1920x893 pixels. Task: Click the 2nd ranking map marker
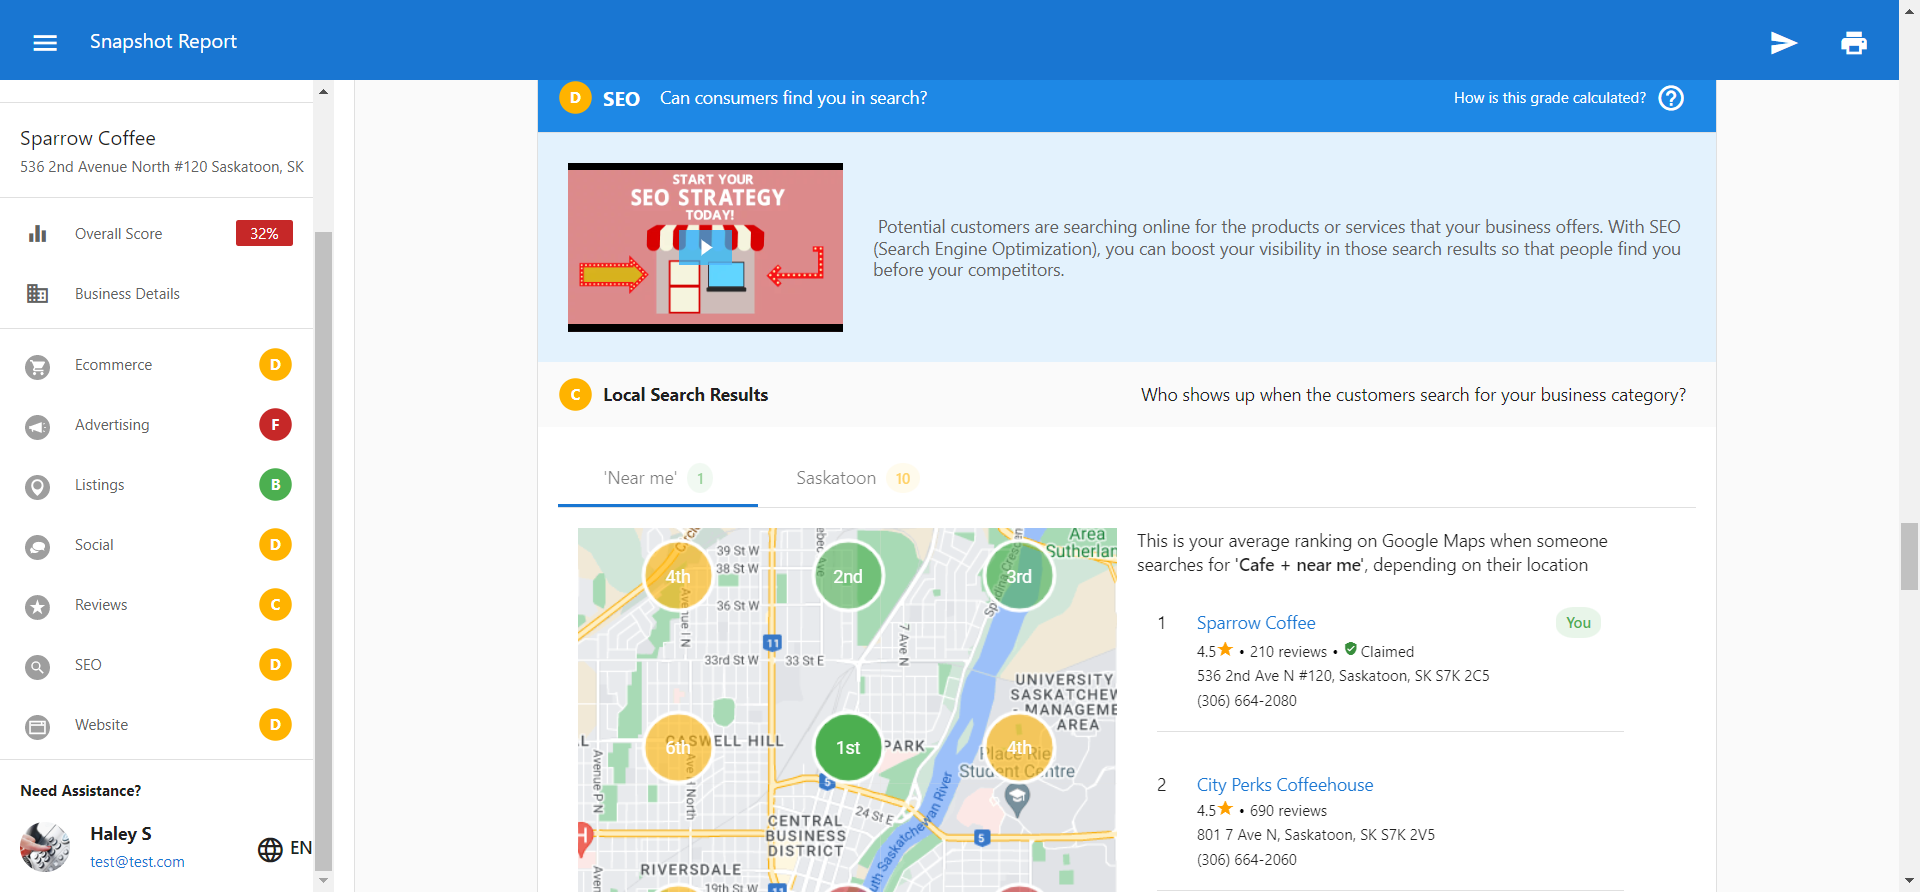pos(848,576)
